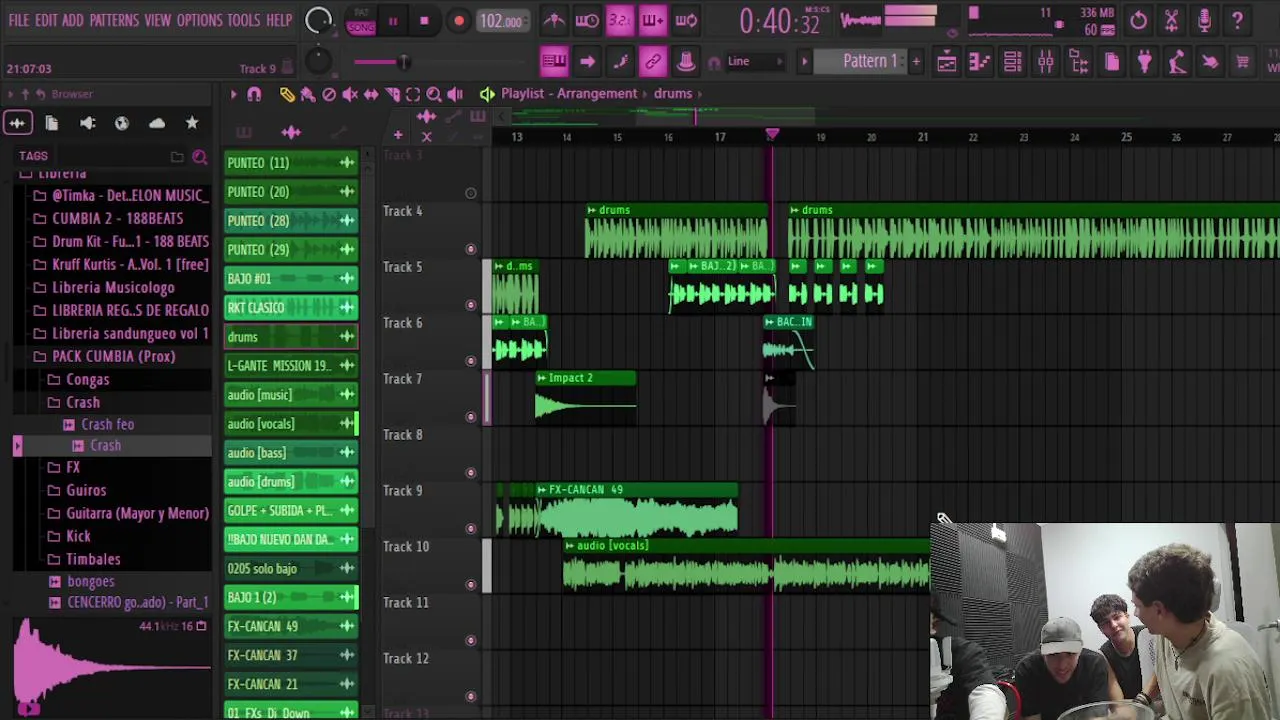Mute Track 5 with its green dot

click(471, 305)
